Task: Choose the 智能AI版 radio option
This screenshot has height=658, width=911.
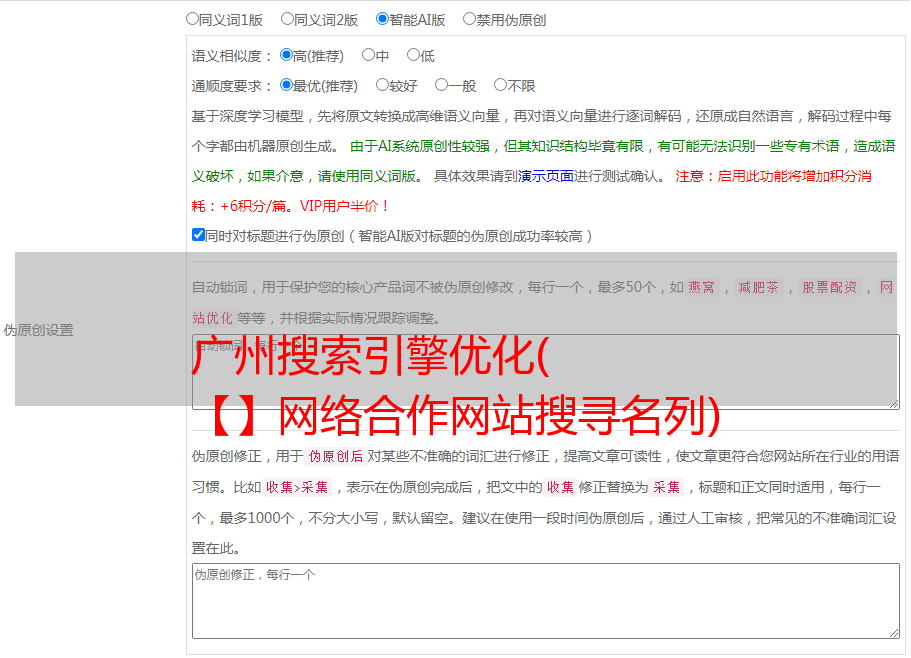Action: click(x=382, y=19)
